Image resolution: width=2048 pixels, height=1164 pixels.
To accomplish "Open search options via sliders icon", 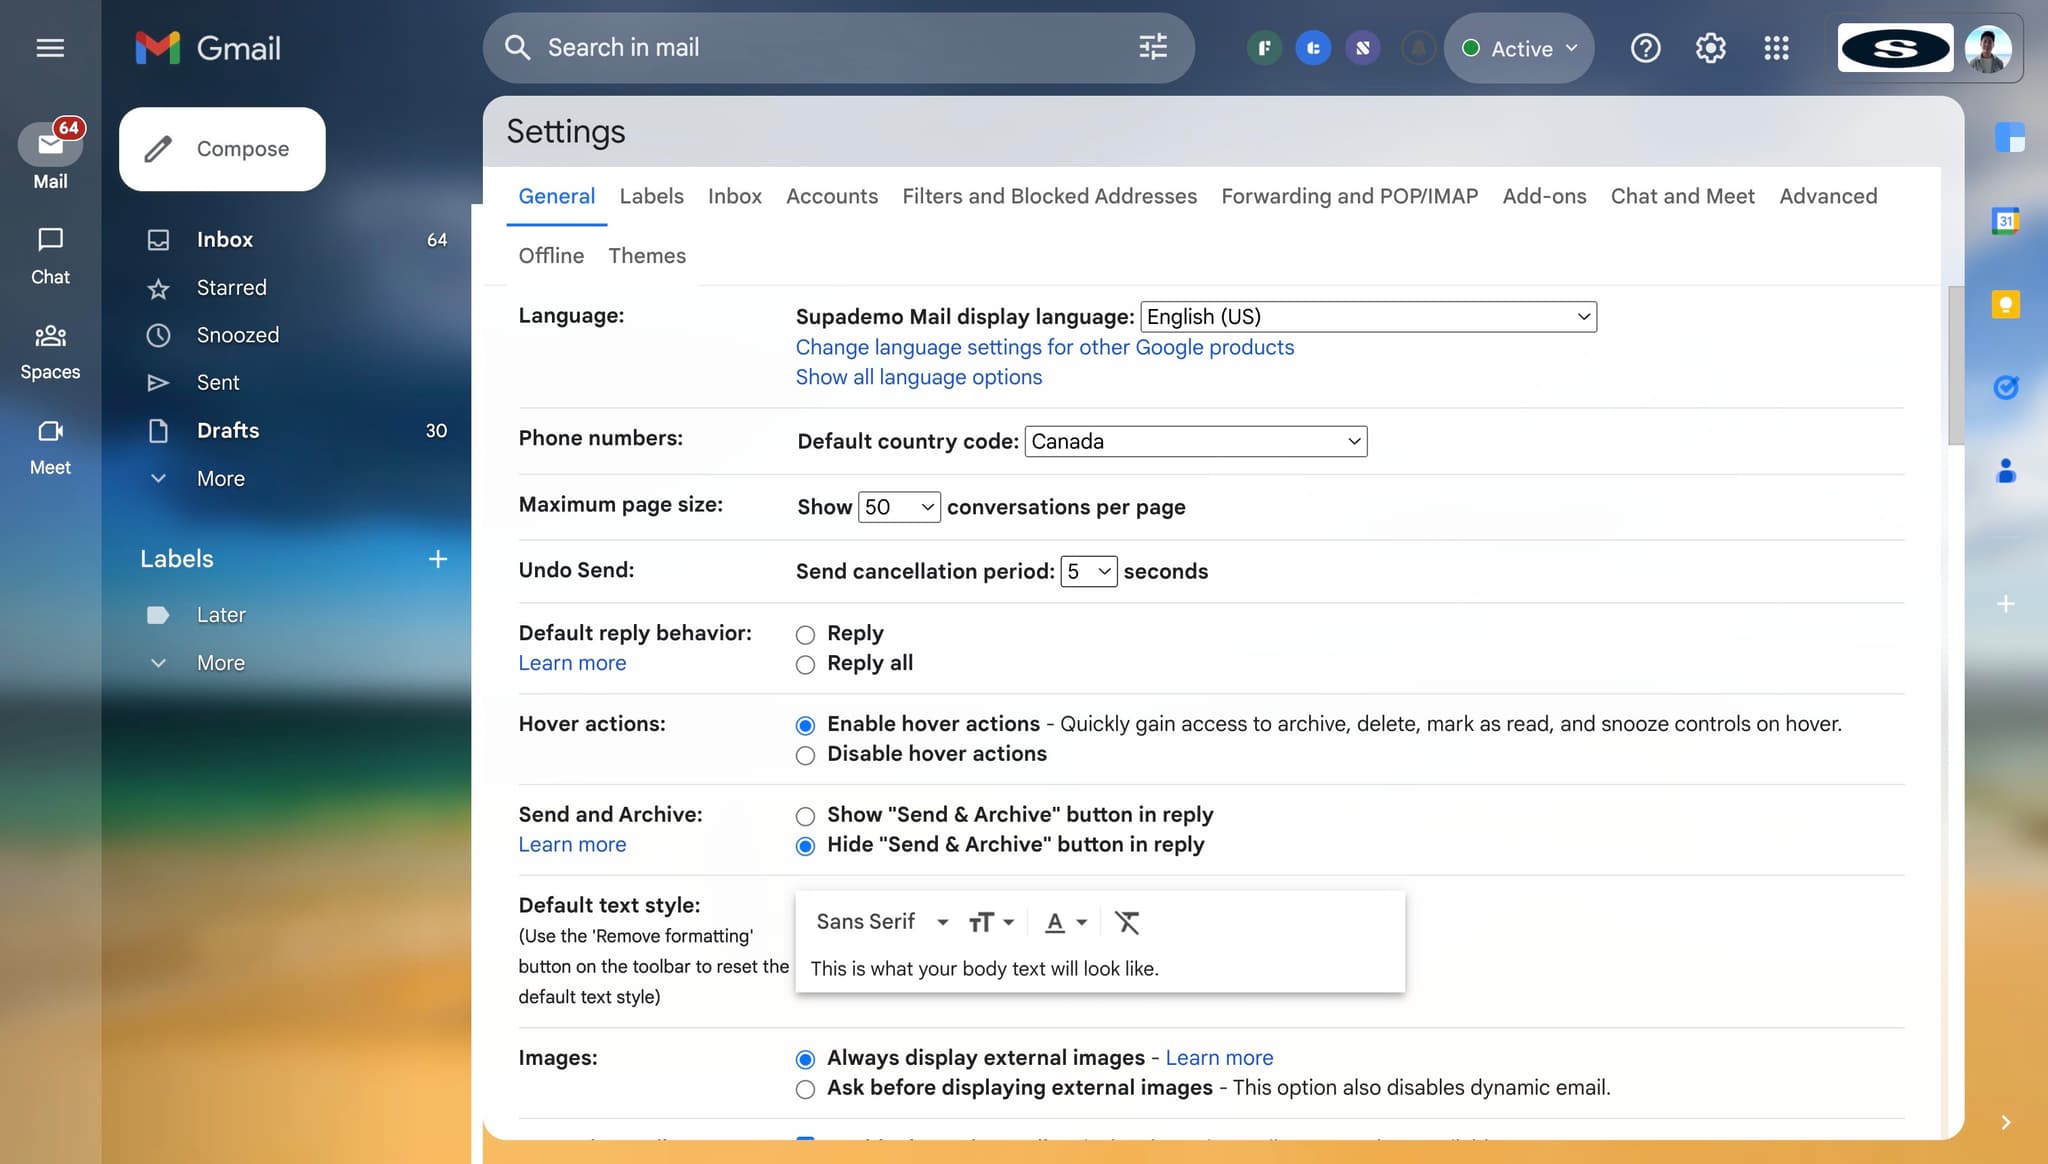I will (1152, 47).
